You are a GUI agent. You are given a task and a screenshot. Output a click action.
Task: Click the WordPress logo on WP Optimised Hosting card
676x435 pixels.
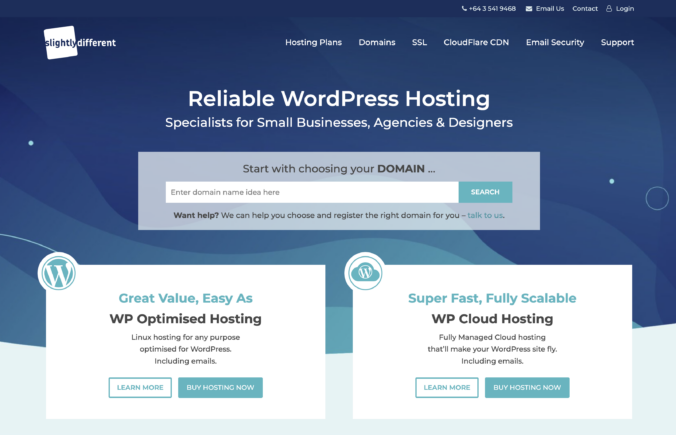pyautogui.click(x=59, y=273)
